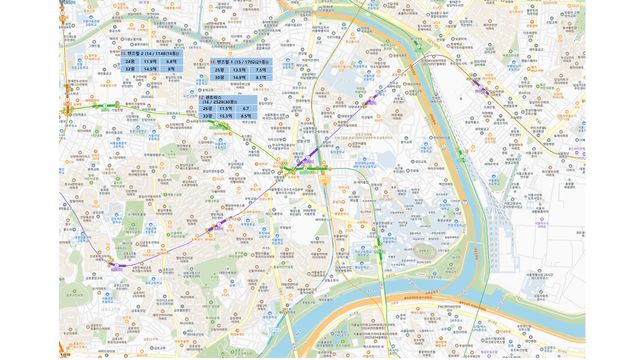This screenshot has width=640, height=360.
Task: Click the 11.5억 price cell
Action: point(226,109)
